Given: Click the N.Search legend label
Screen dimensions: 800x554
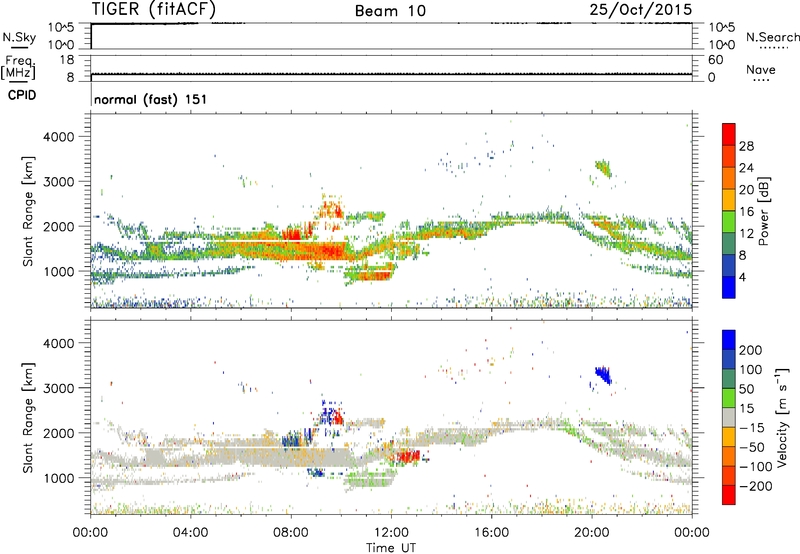Looking at the screenshot, I should 772,37.
